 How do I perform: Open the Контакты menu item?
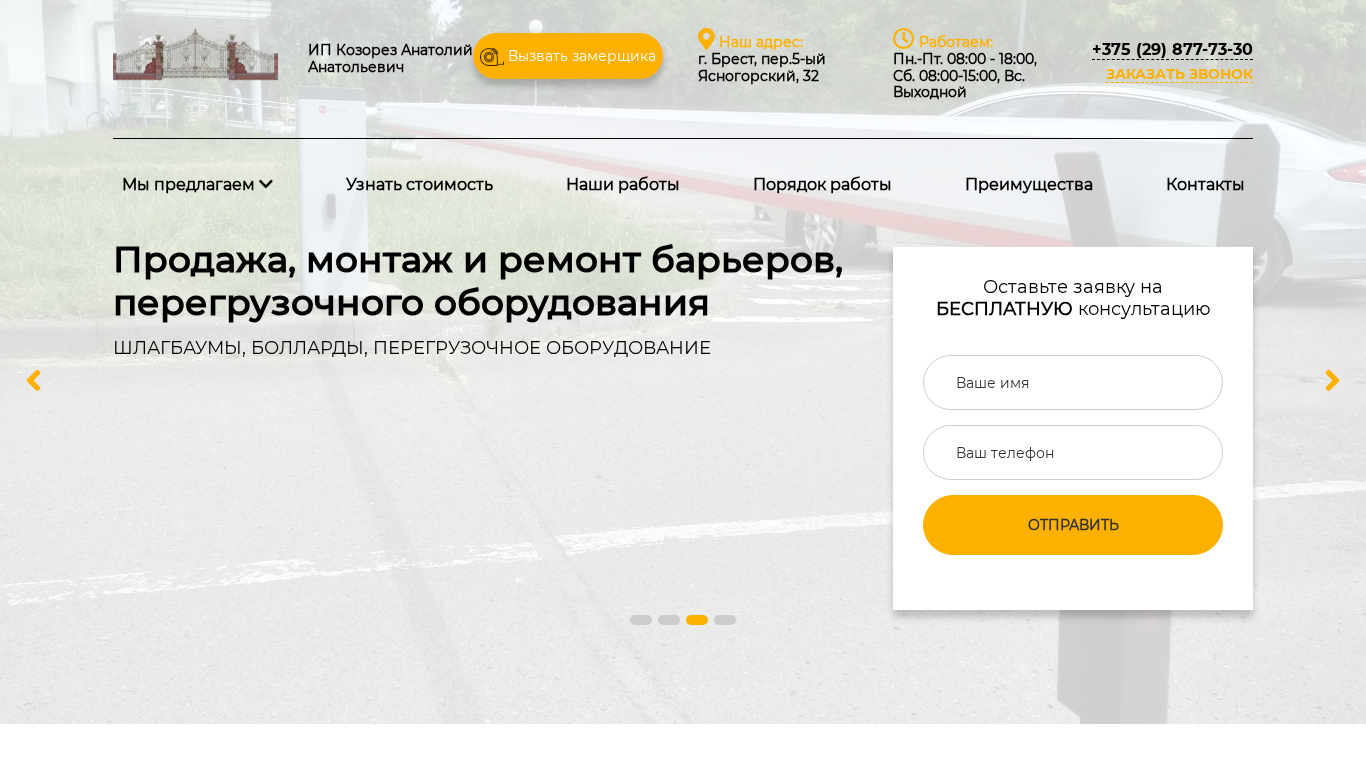click(x=1205, y=184)
